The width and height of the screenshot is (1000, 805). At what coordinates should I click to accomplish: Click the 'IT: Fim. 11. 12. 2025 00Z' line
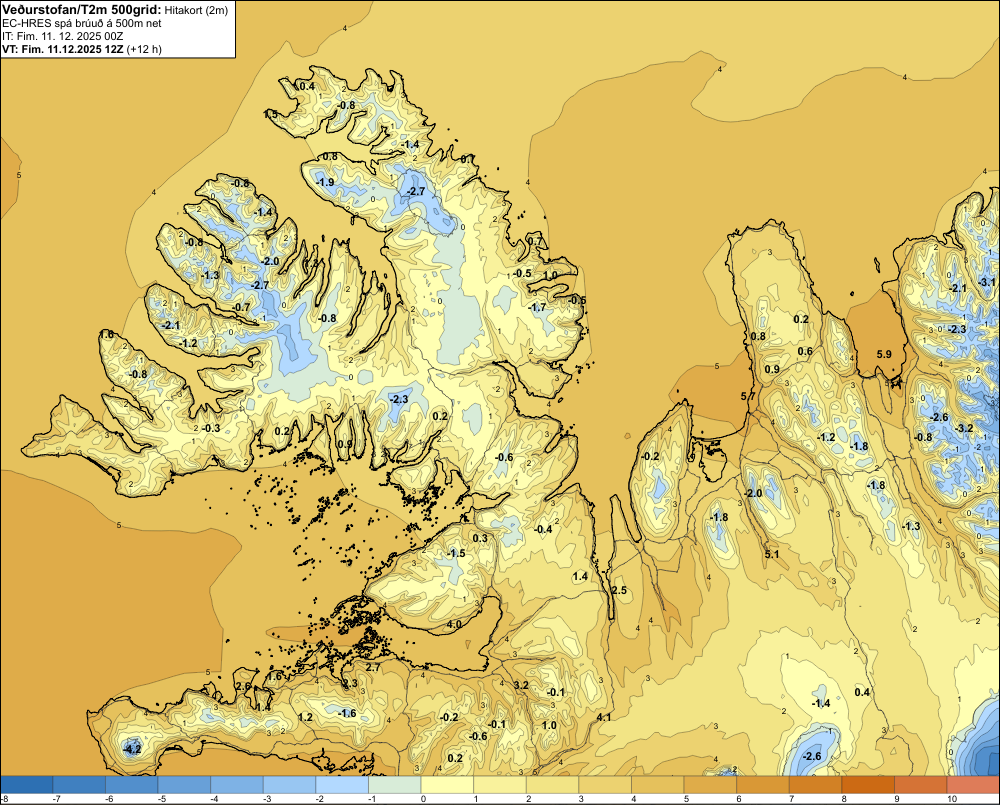click(x=62, y=36)
